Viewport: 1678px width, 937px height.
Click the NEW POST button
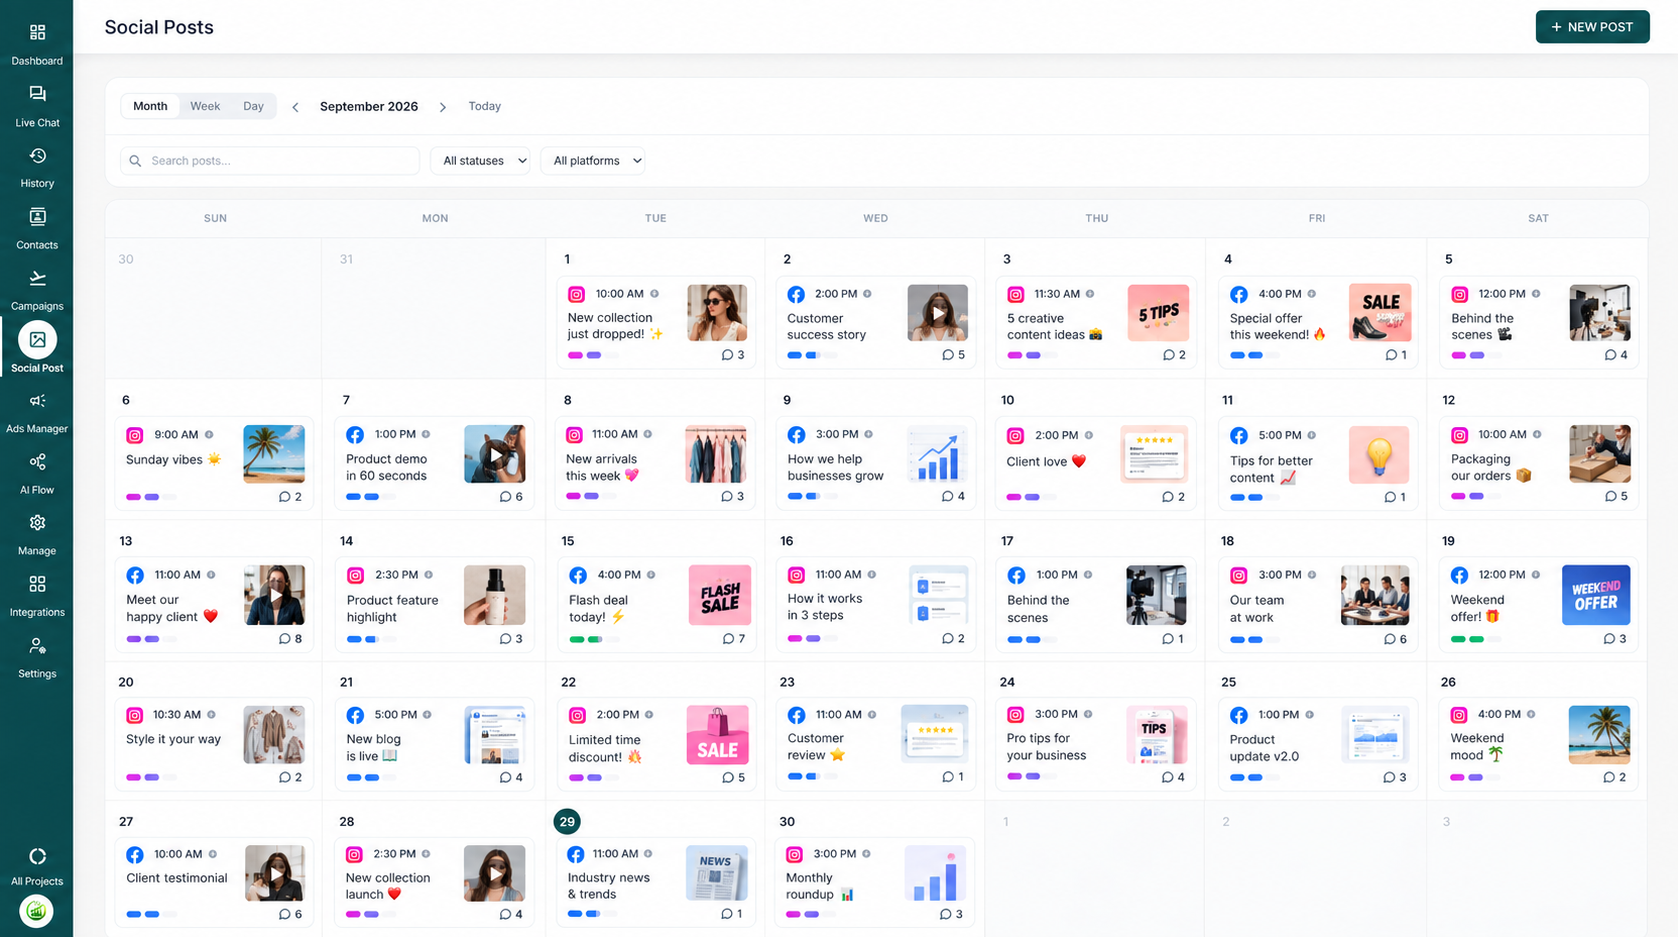coord(1592,27)
